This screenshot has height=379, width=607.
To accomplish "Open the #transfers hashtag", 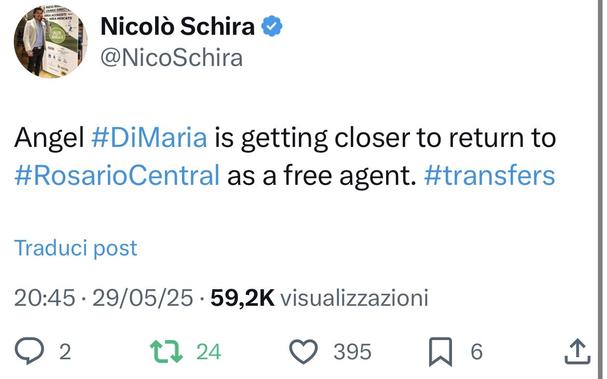I will 490,175.
